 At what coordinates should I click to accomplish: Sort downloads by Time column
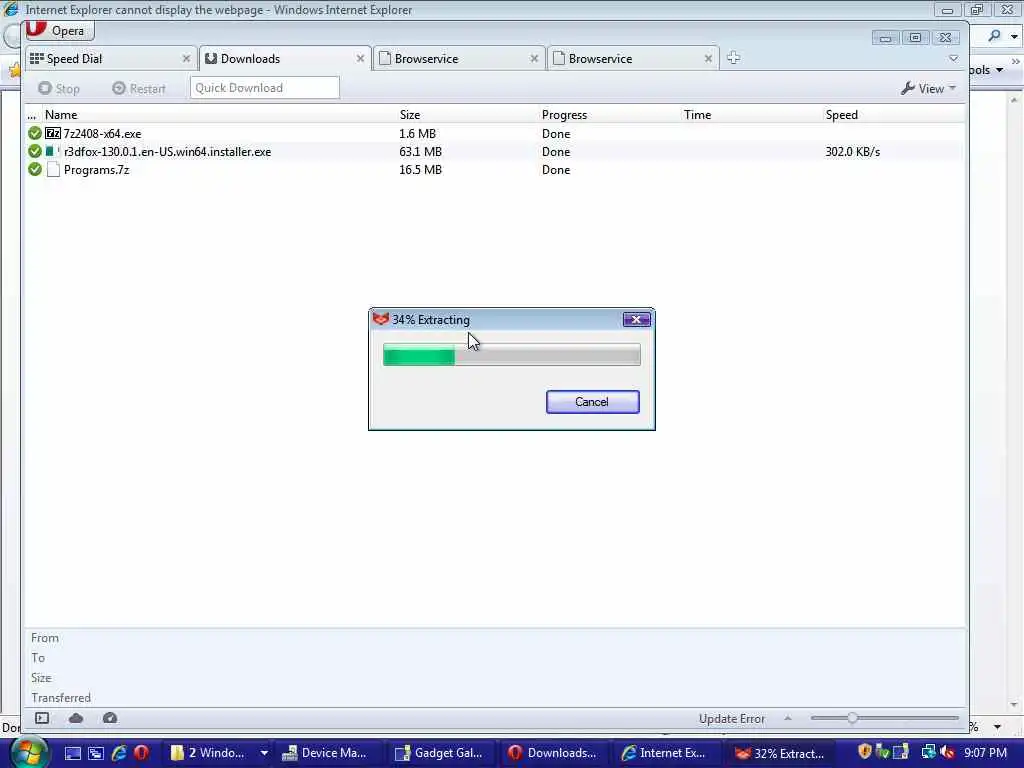(x=697, y=115)
